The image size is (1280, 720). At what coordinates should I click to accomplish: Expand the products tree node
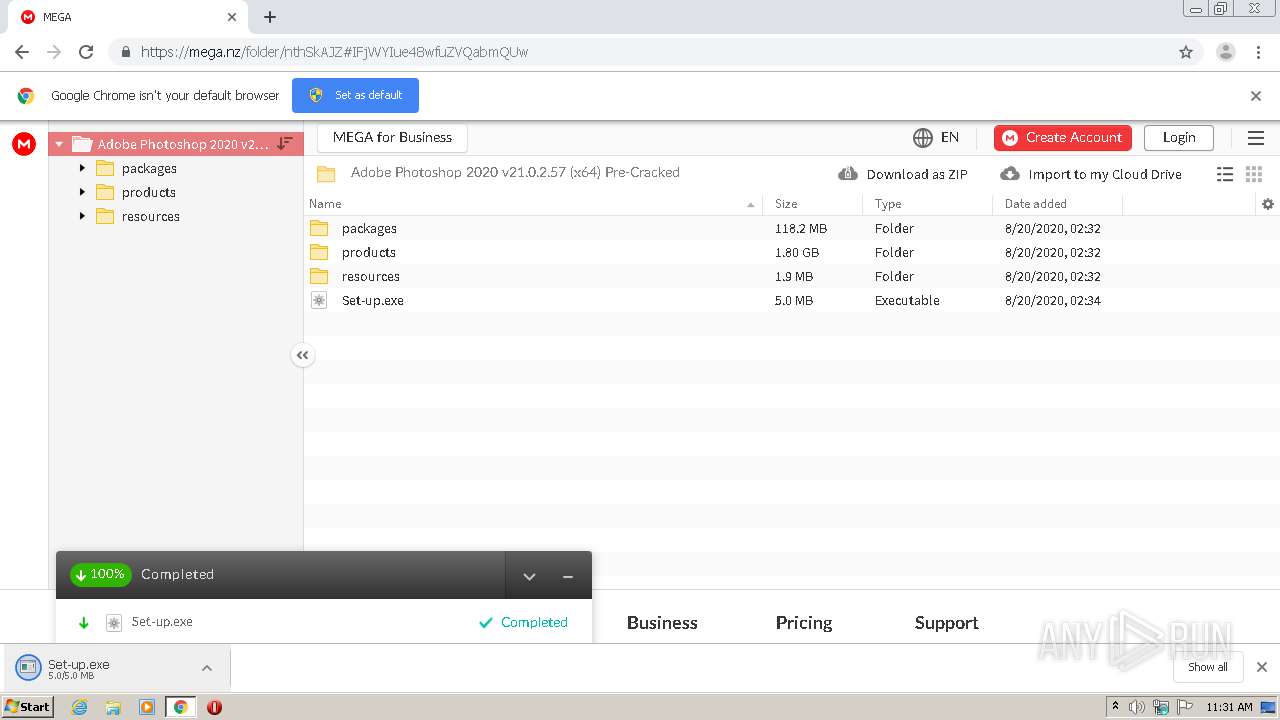click(x=82, y=192)
